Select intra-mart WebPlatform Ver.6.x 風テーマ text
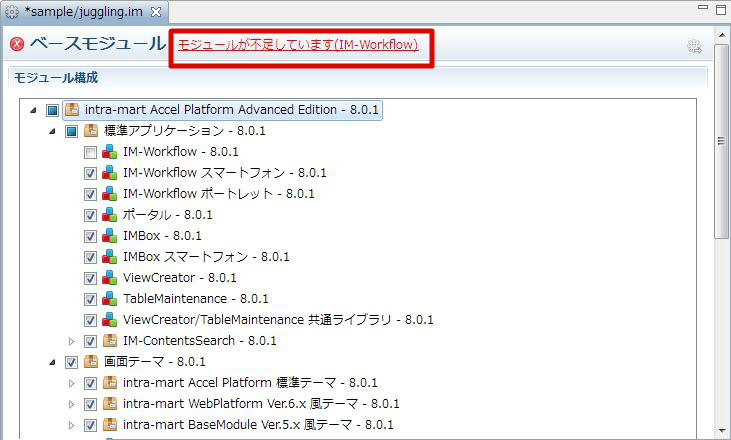 [261, 404]
